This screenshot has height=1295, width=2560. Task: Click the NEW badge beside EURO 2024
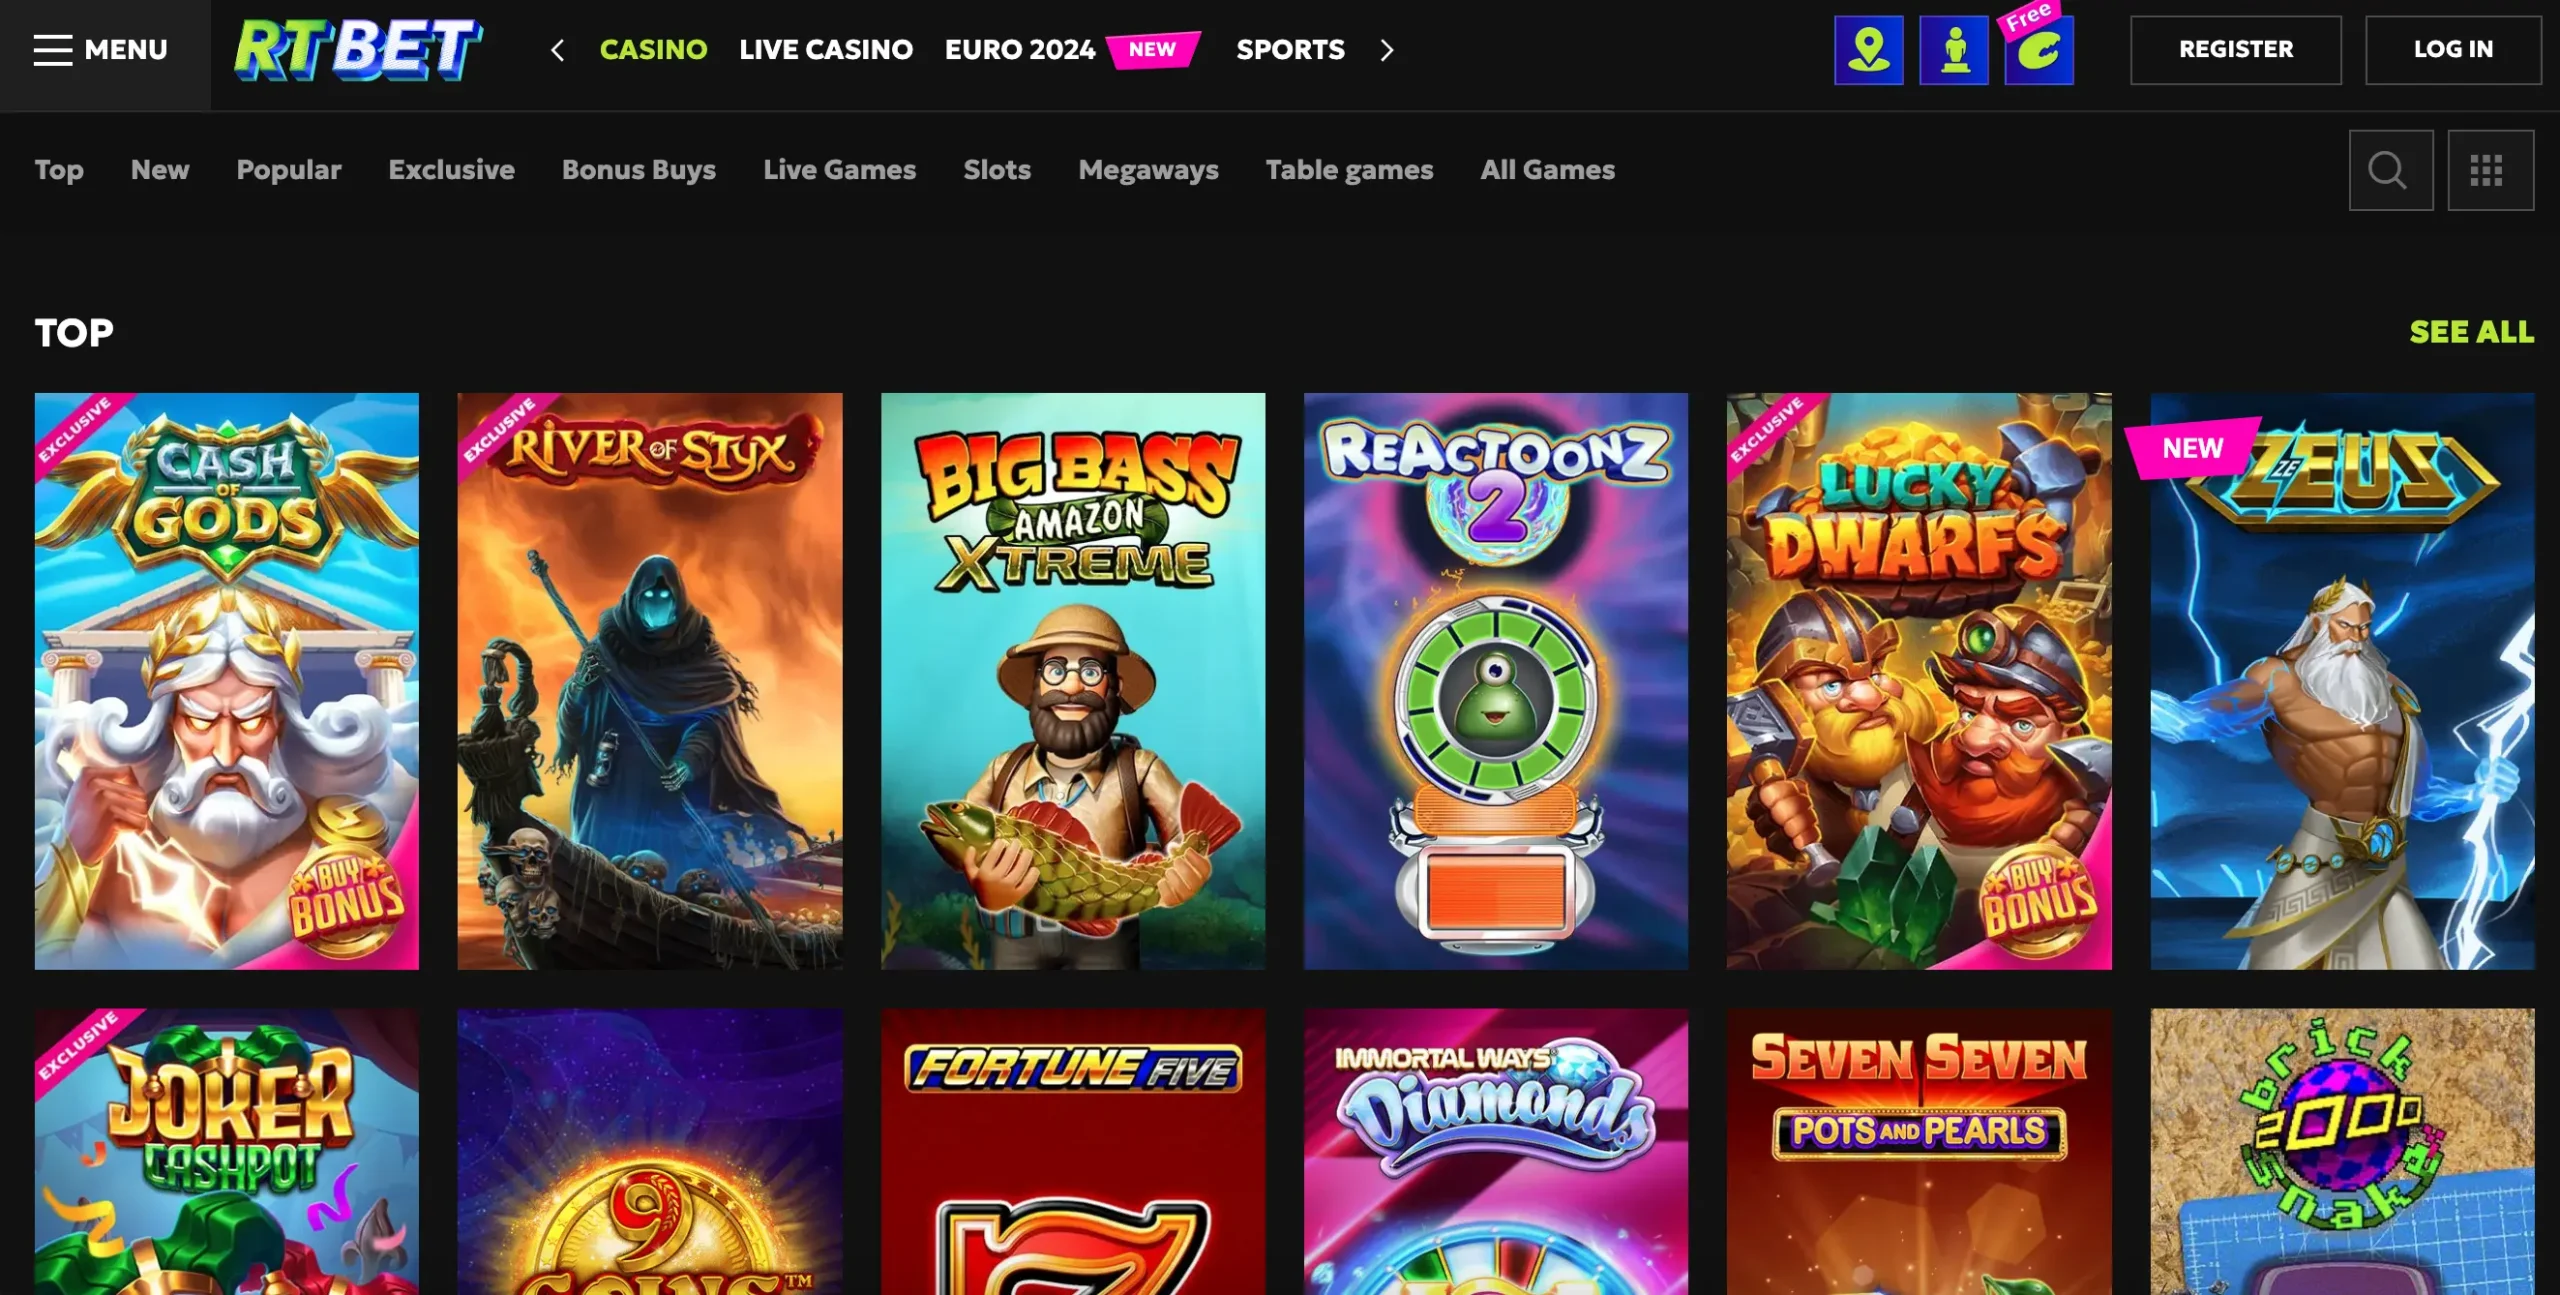1153,49
